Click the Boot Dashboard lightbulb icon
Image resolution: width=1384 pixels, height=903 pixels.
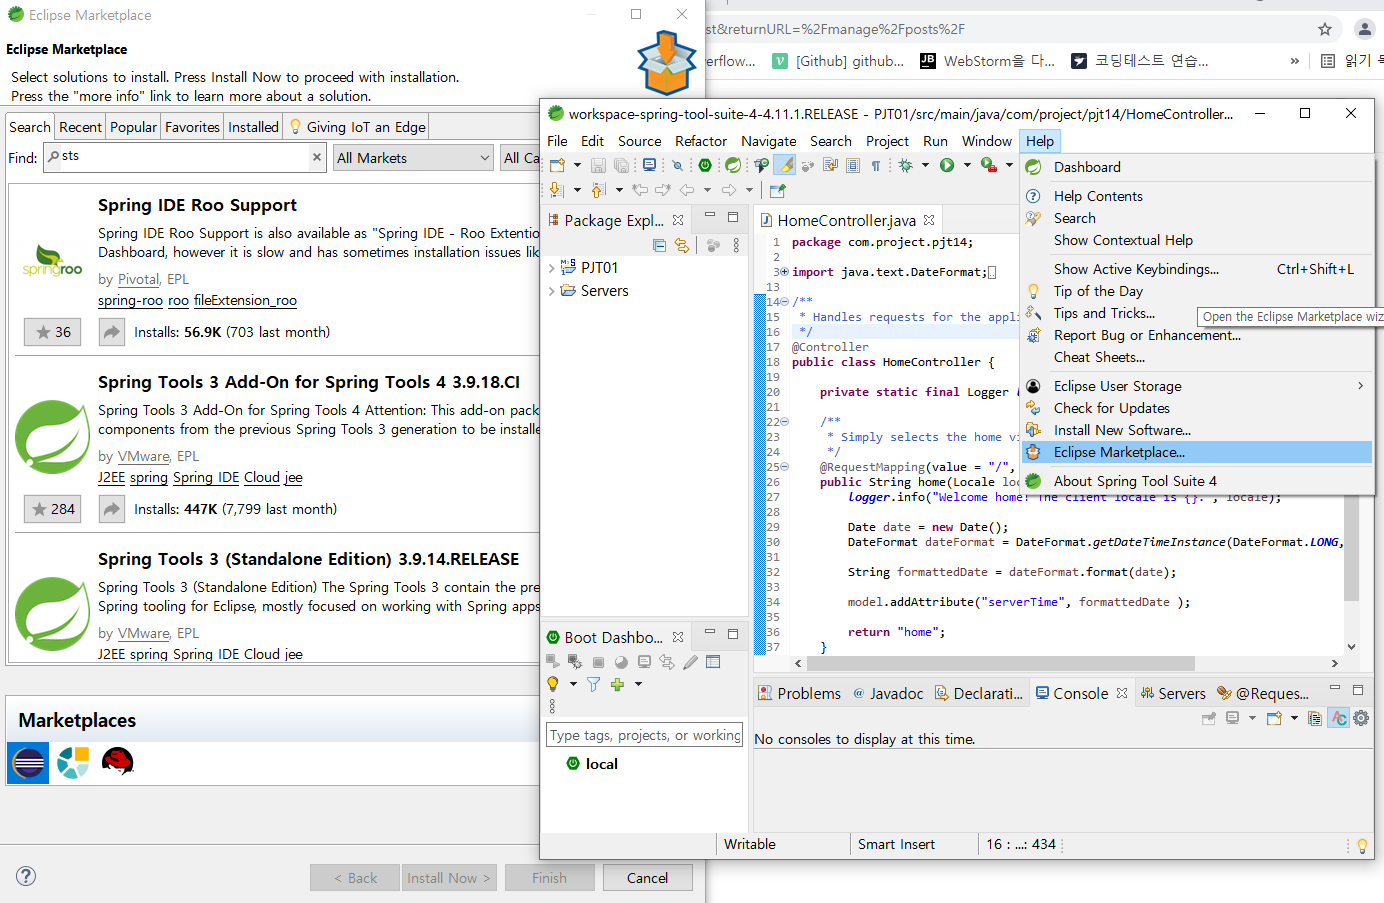pyautogui.click(x=552, y=684)
